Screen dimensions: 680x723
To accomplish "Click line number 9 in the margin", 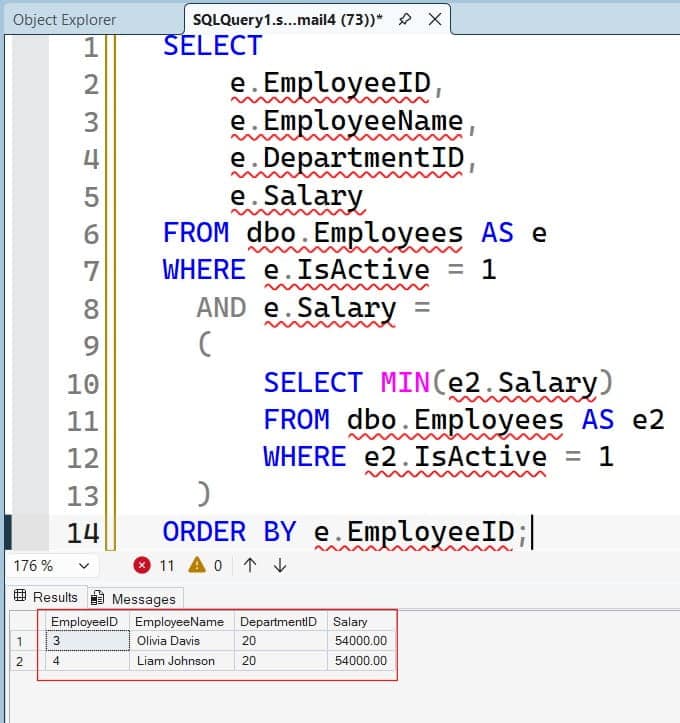I will pyautogui.click(x=91, y=346).
